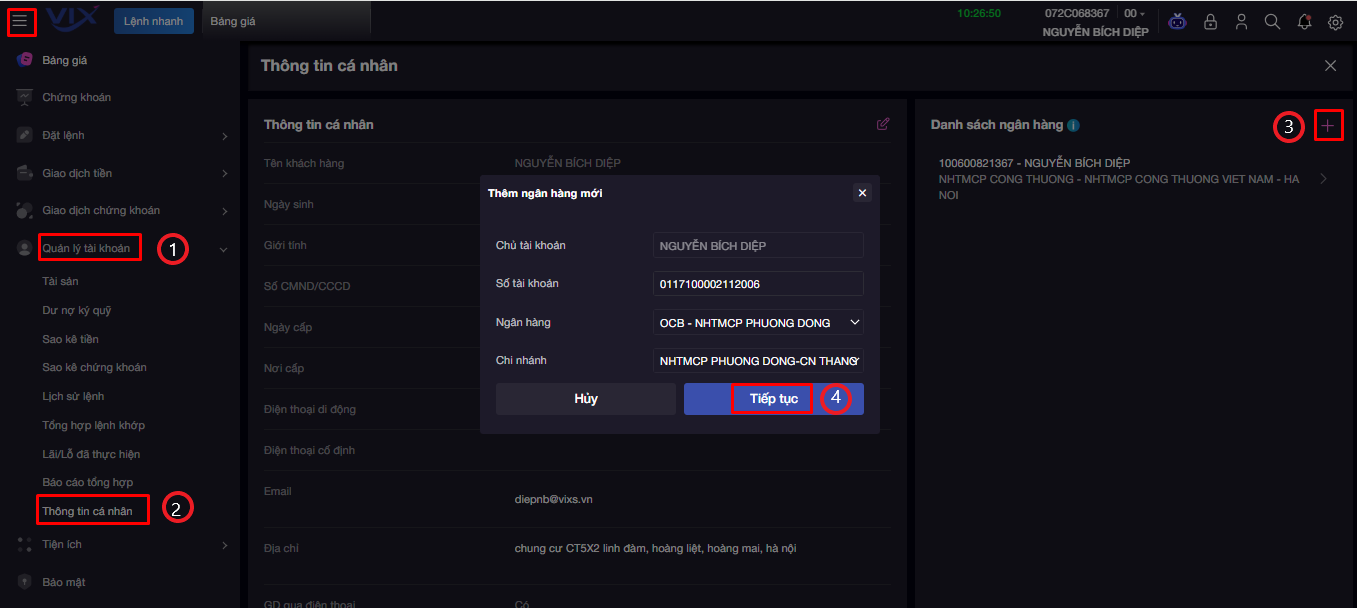
Task: Click the Số tài khoản input field
Action: 758,284
